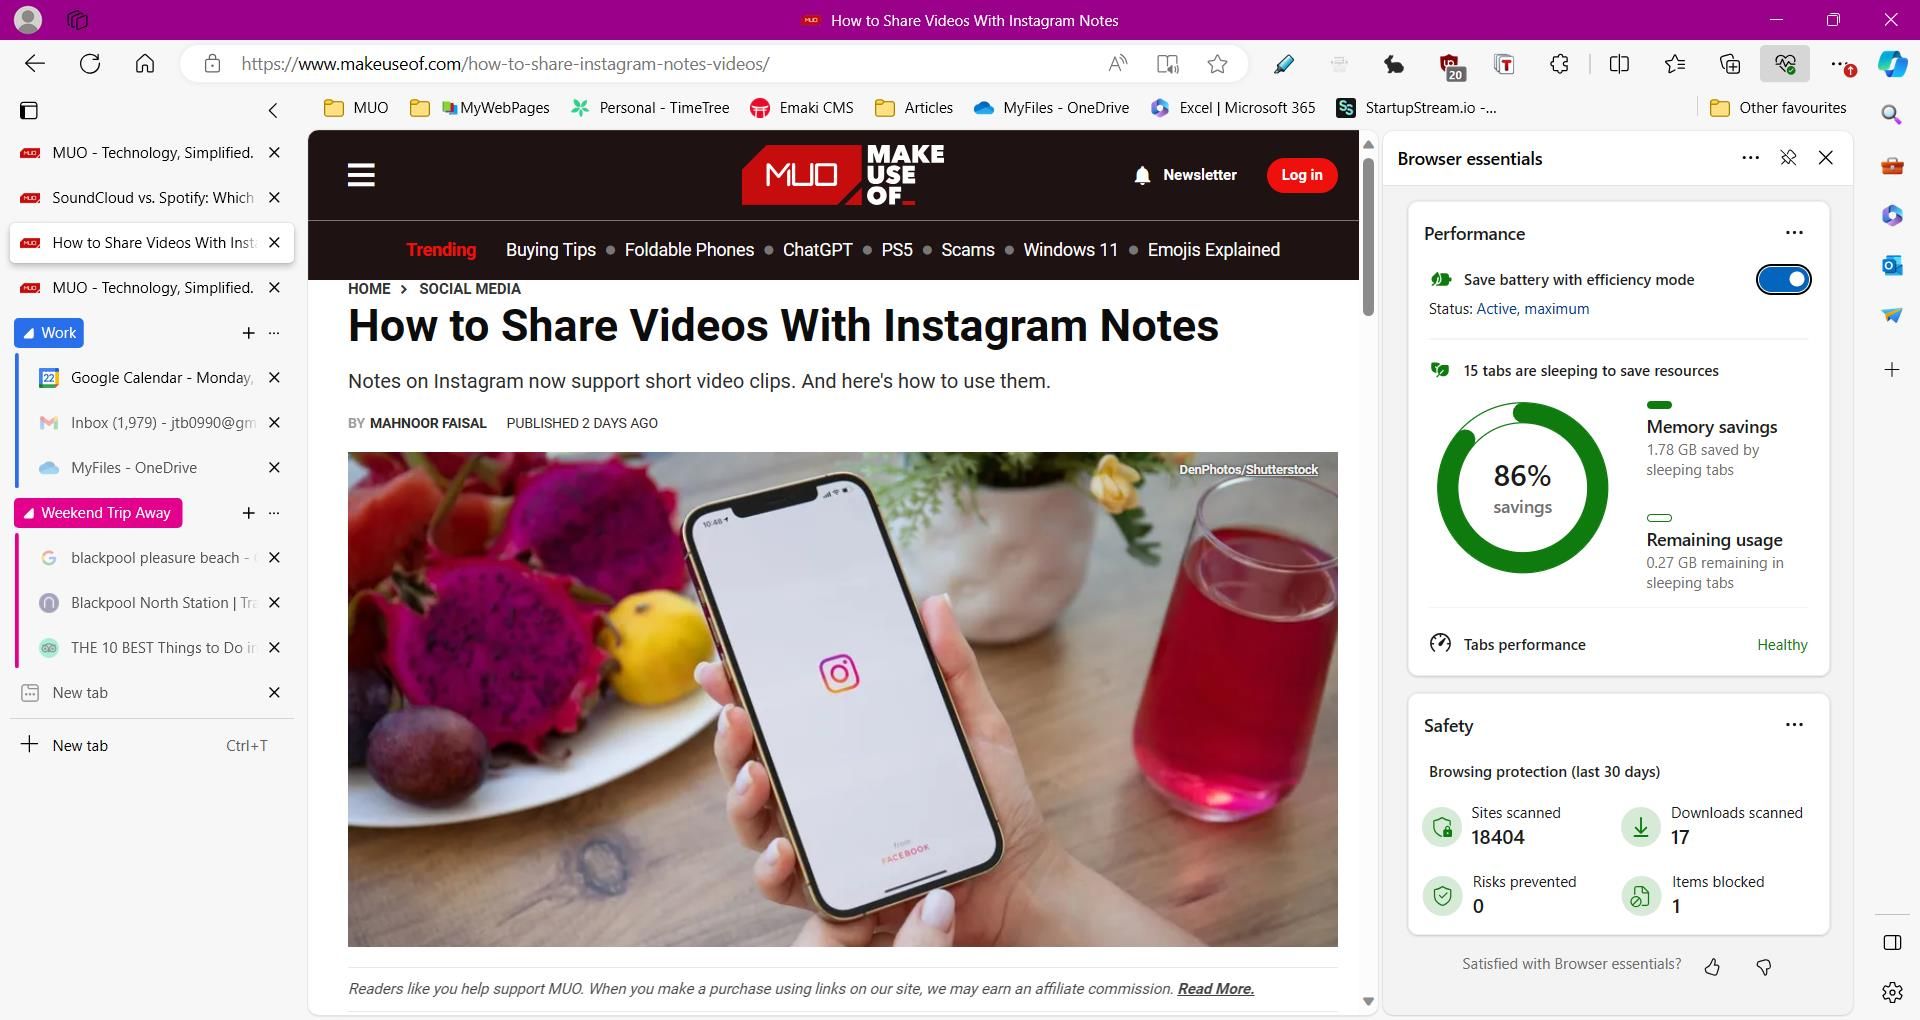Click the thumbs up feedback icon

pos(1712,966)
